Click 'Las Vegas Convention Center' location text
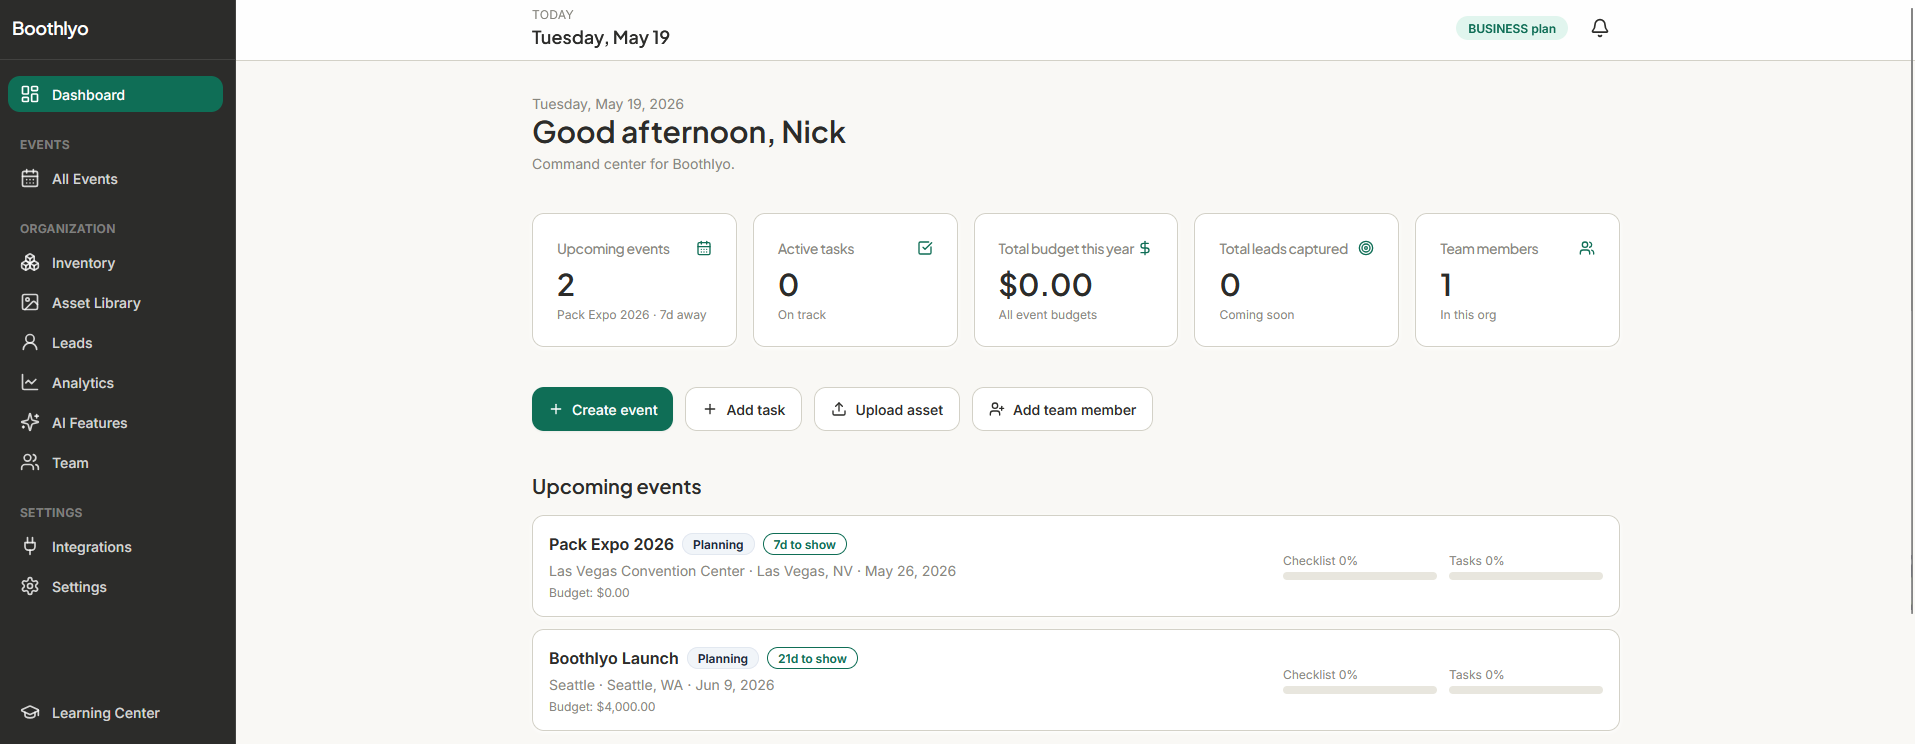The height and width of the screenshot is (744, 1915). 647,571
